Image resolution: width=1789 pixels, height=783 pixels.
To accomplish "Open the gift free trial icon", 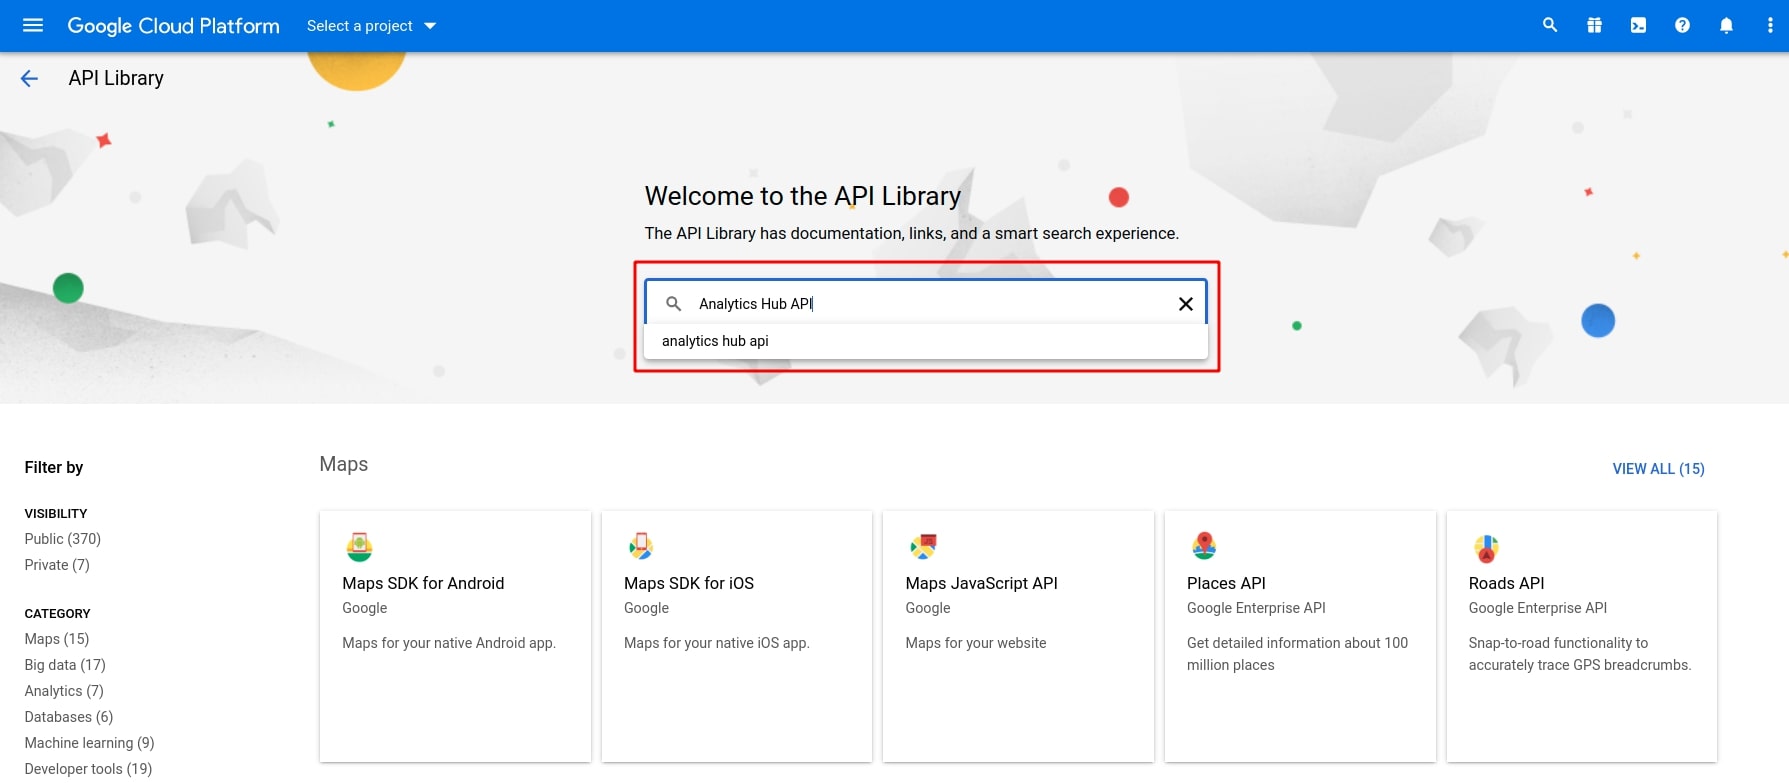I will point(1594,25).
